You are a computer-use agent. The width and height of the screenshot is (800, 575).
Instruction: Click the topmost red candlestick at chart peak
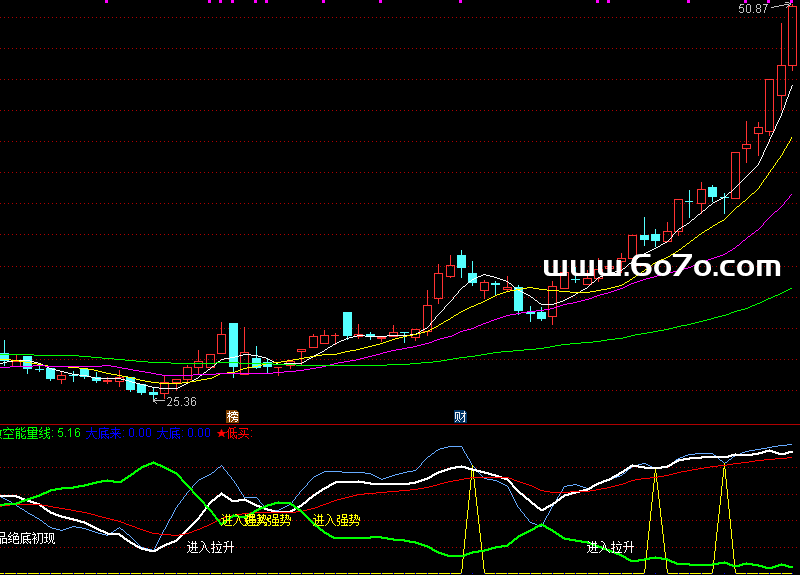pos(792,40)
